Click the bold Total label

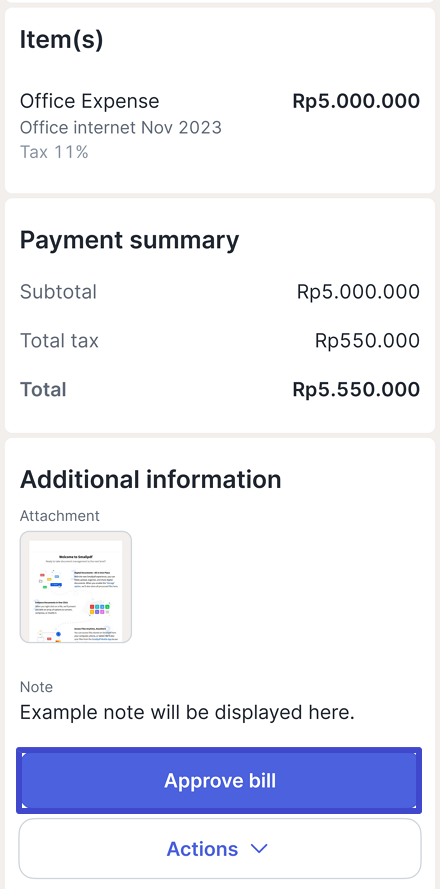pos(43,390)
